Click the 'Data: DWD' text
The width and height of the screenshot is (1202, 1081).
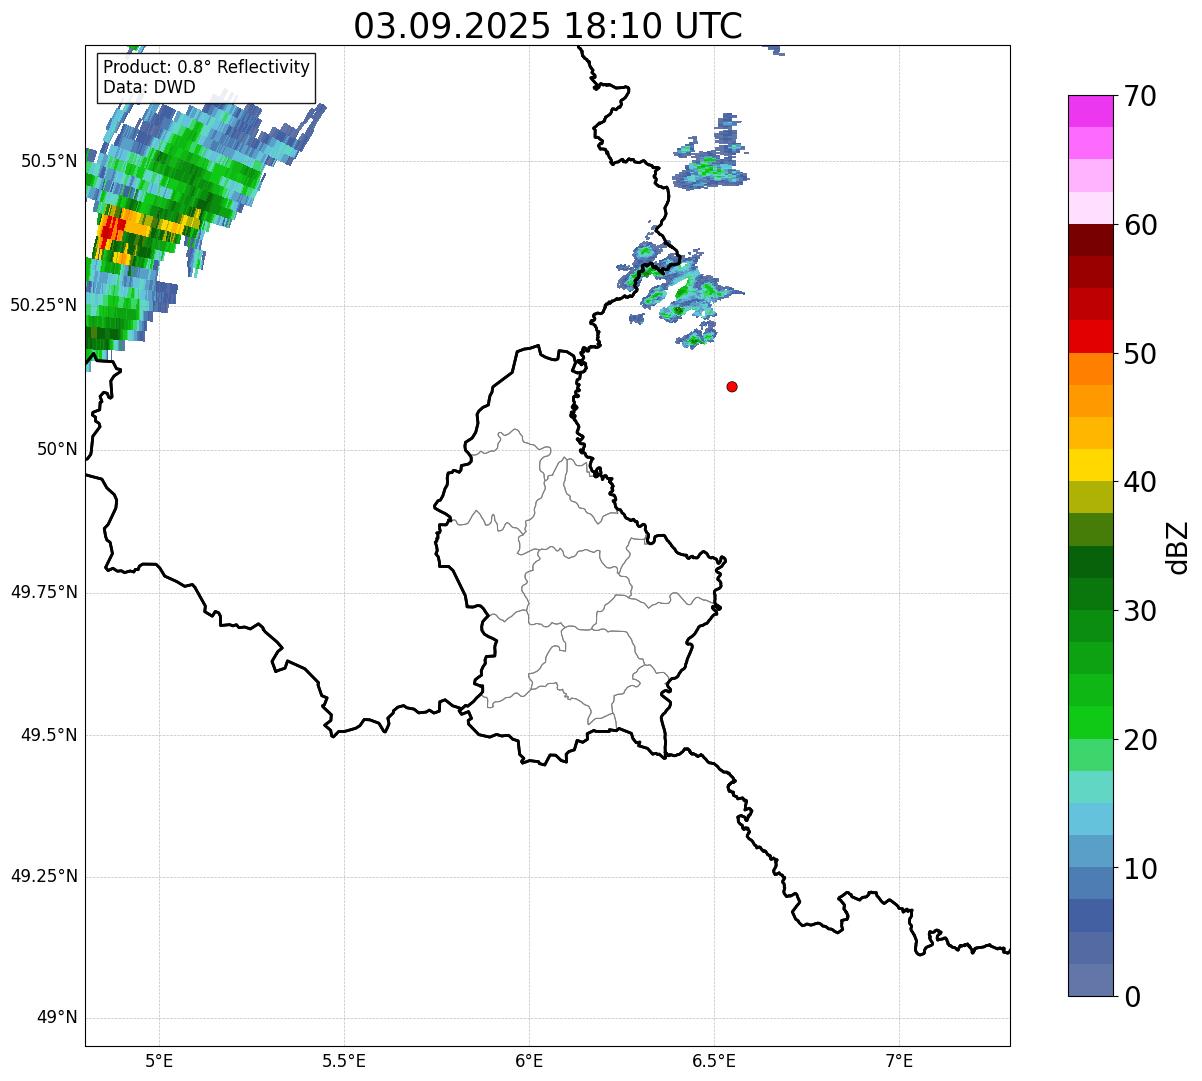pos(149,87)
